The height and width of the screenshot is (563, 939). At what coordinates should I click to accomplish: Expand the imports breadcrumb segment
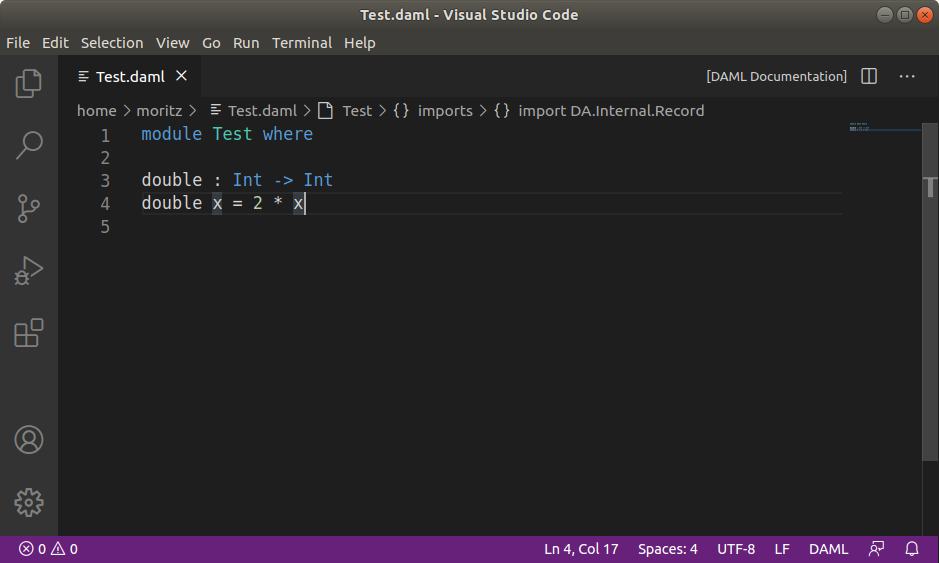click(x=444, y=111)
